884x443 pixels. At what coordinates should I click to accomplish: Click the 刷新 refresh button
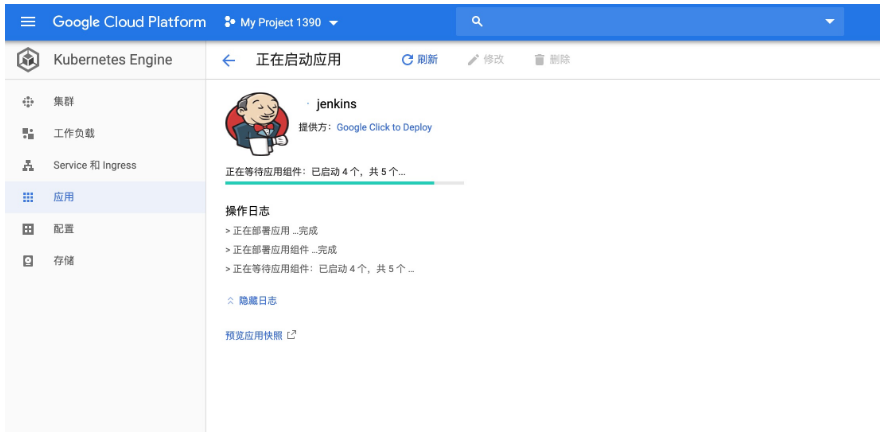click(419, 60)
